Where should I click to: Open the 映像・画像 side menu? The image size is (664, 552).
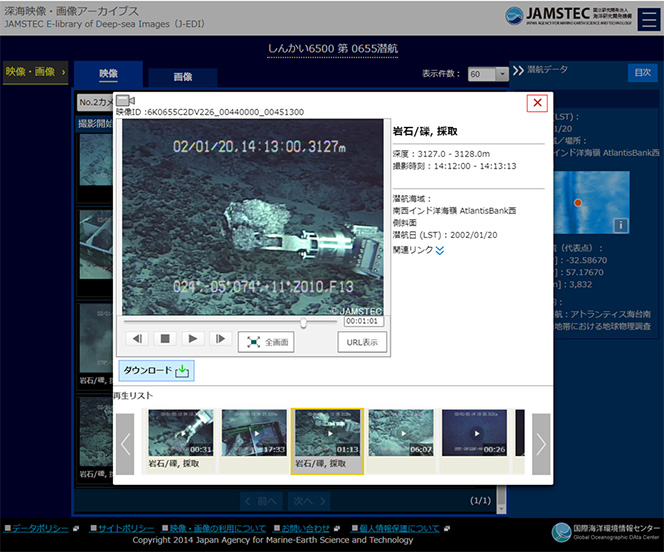pyautogui.click(x=36, y=72)
